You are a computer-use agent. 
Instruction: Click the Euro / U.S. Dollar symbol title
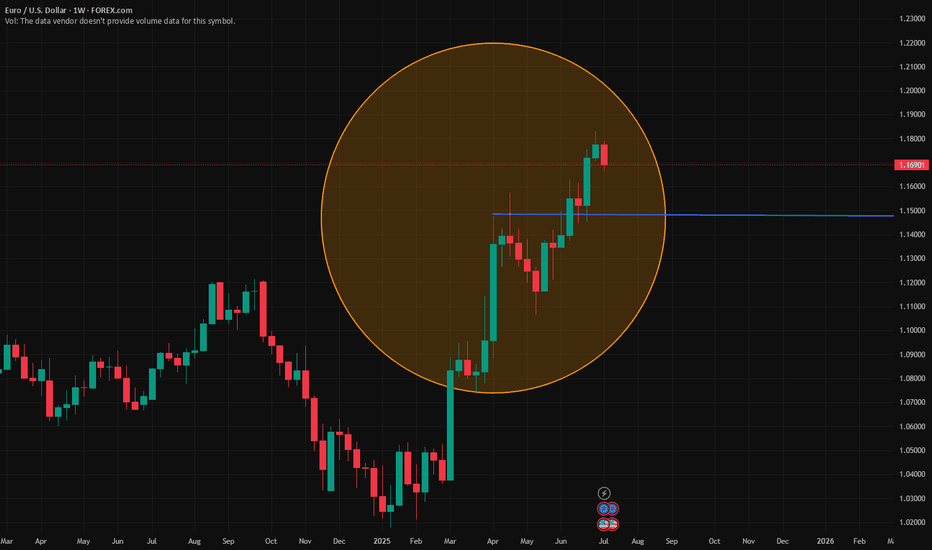click(x=68, y=10)
